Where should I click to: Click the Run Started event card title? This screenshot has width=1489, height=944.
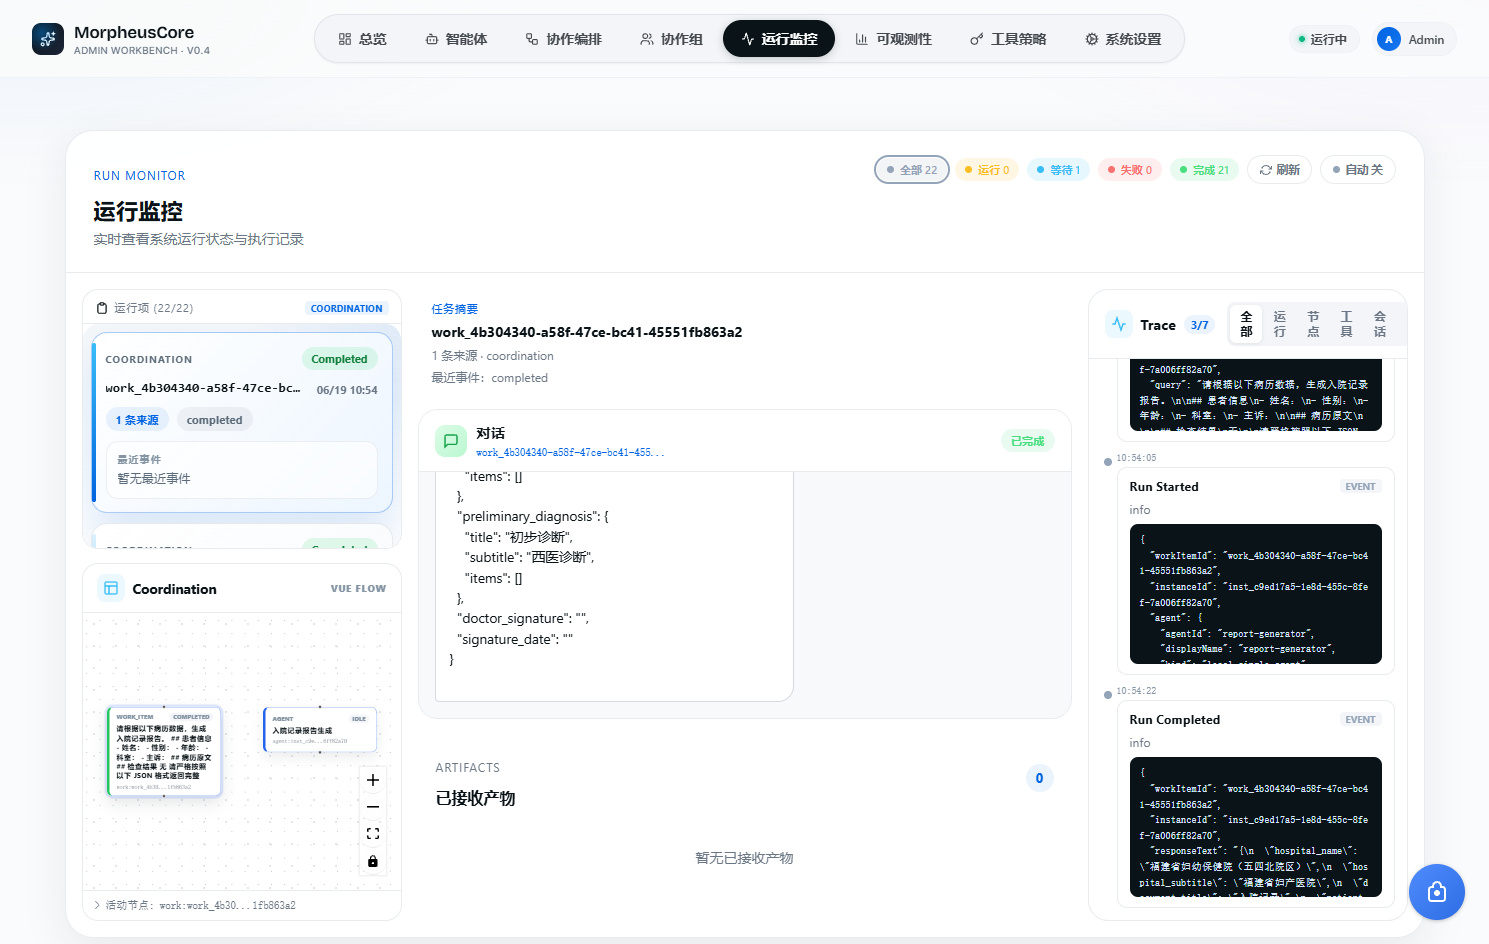(1164, 487)
